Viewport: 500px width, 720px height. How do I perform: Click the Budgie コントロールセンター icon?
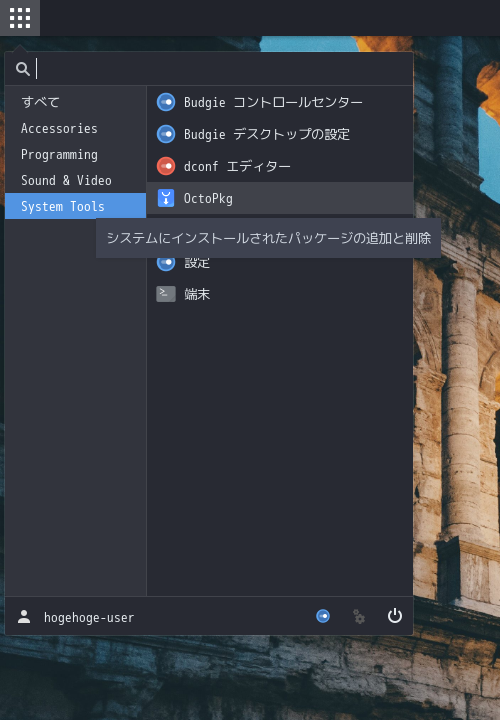(166, 102)
